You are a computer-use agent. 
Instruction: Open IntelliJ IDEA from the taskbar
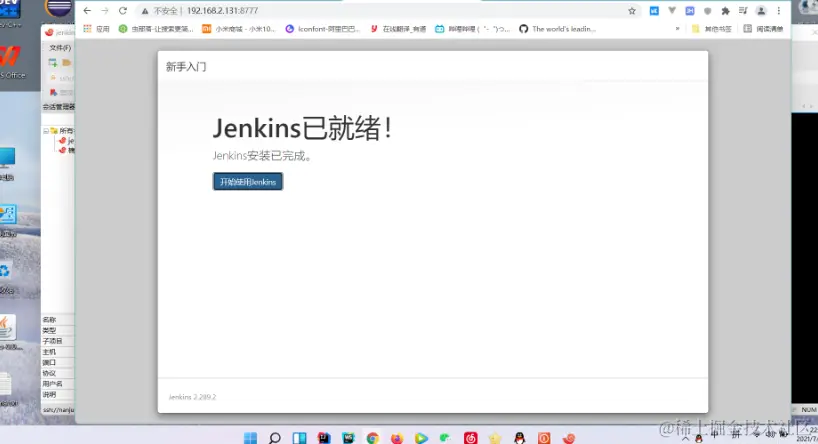coord(324,437)
